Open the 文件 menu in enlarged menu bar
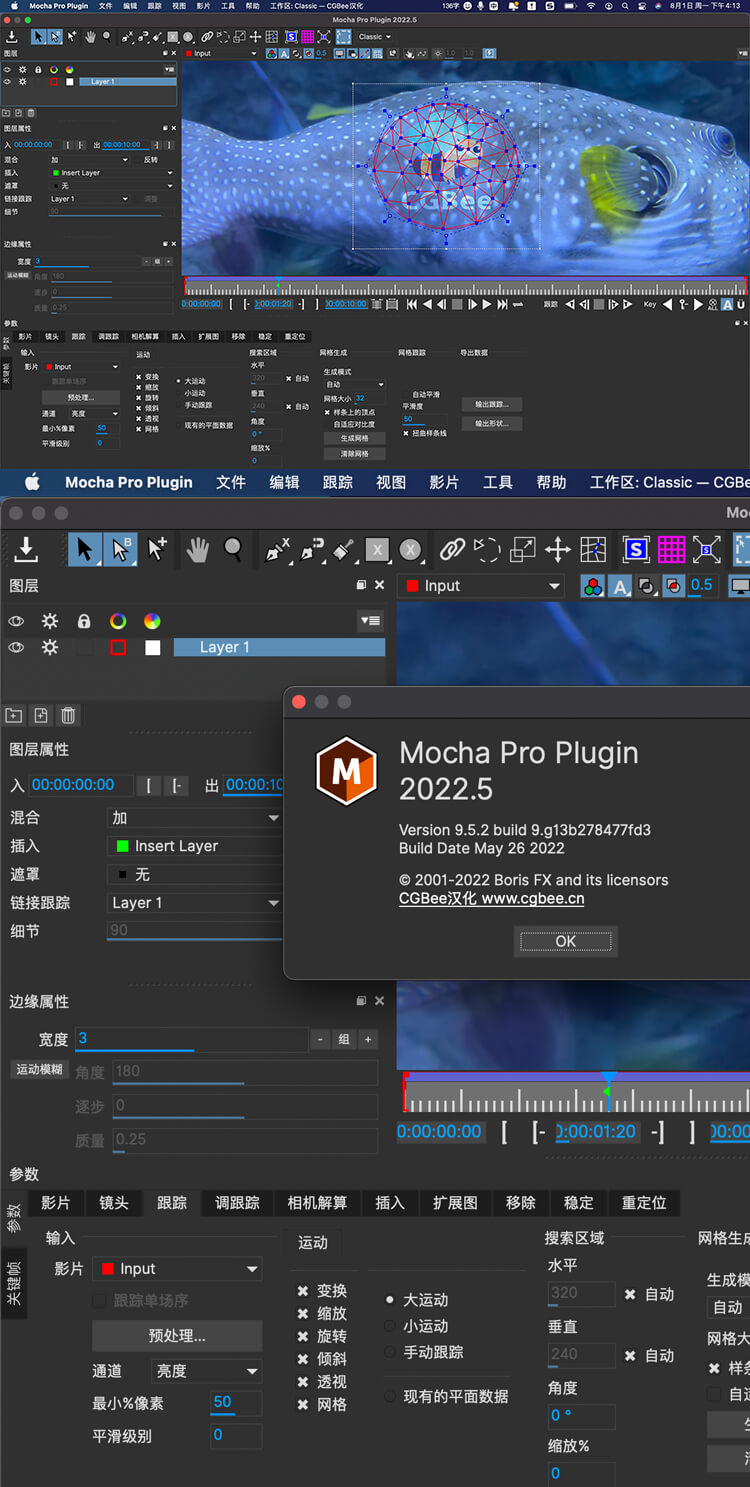The width and height of the screenshot is (750, 1487). point(231,482)
